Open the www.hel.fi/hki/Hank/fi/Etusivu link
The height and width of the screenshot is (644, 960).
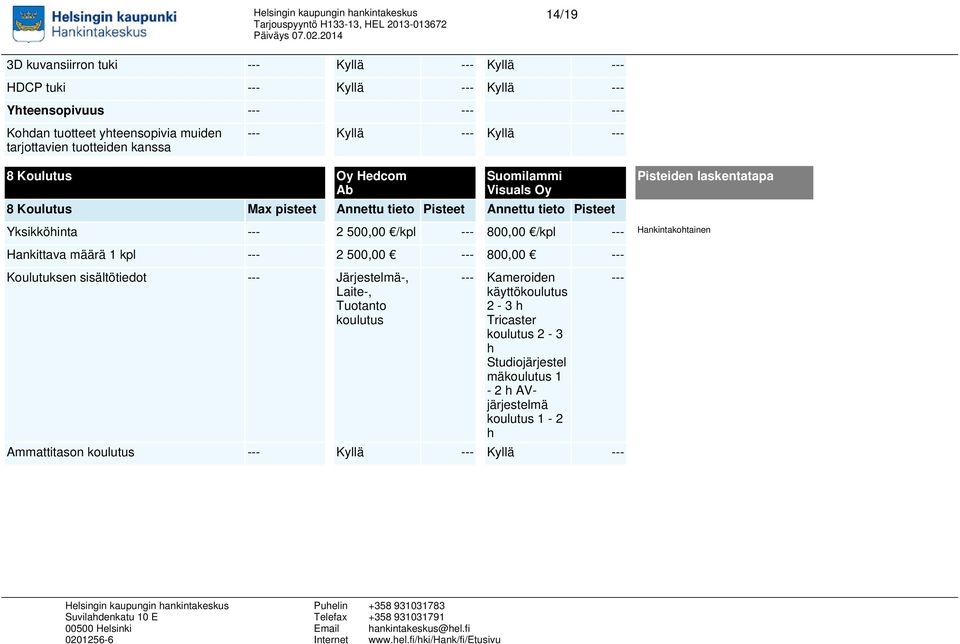[x=434, y=640]
